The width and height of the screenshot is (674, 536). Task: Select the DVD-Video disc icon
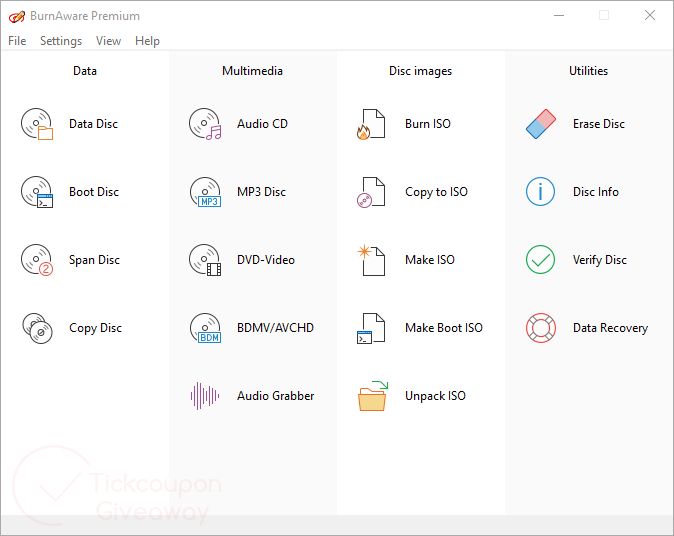click(x=205, y=260)
